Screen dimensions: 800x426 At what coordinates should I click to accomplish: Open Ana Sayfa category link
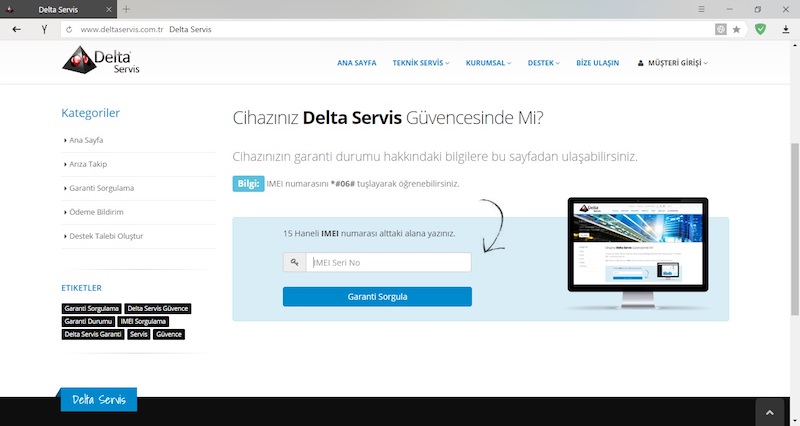[x=86, y=140]
